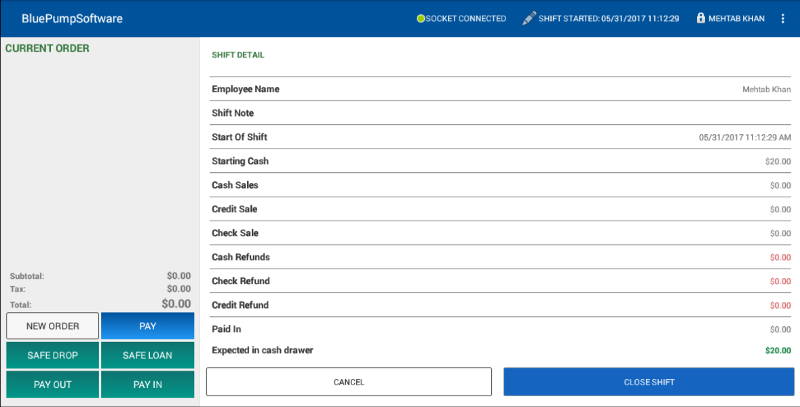Viewport: 800px width, 407px height.
Task: Click the Start Of Shift label
Action: (239, 137)
